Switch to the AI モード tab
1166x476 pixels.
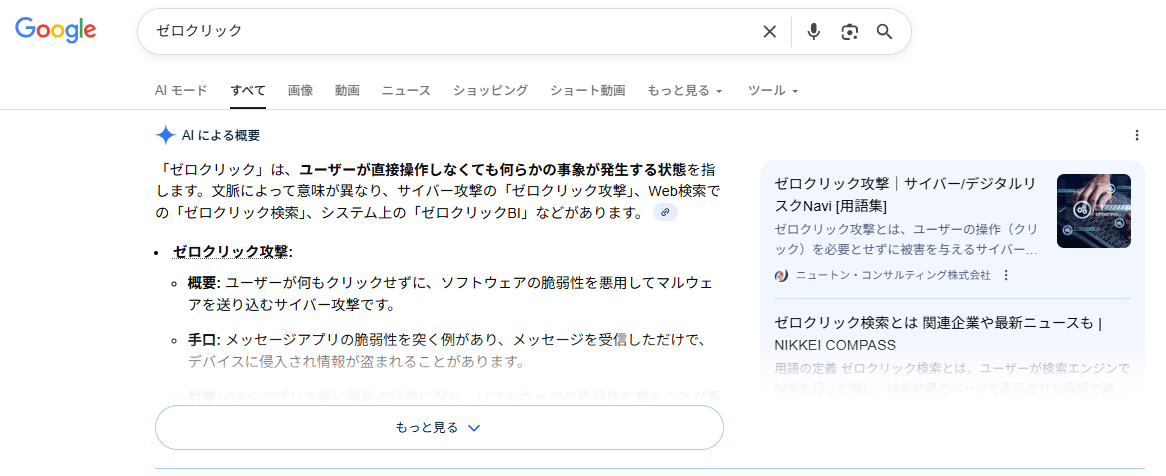pos(181,90)
